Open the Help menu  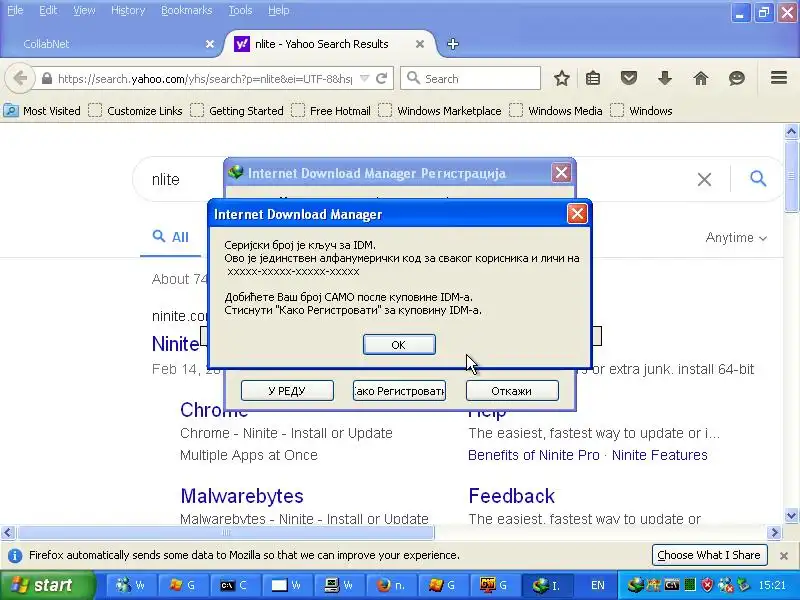click(278, 10)
